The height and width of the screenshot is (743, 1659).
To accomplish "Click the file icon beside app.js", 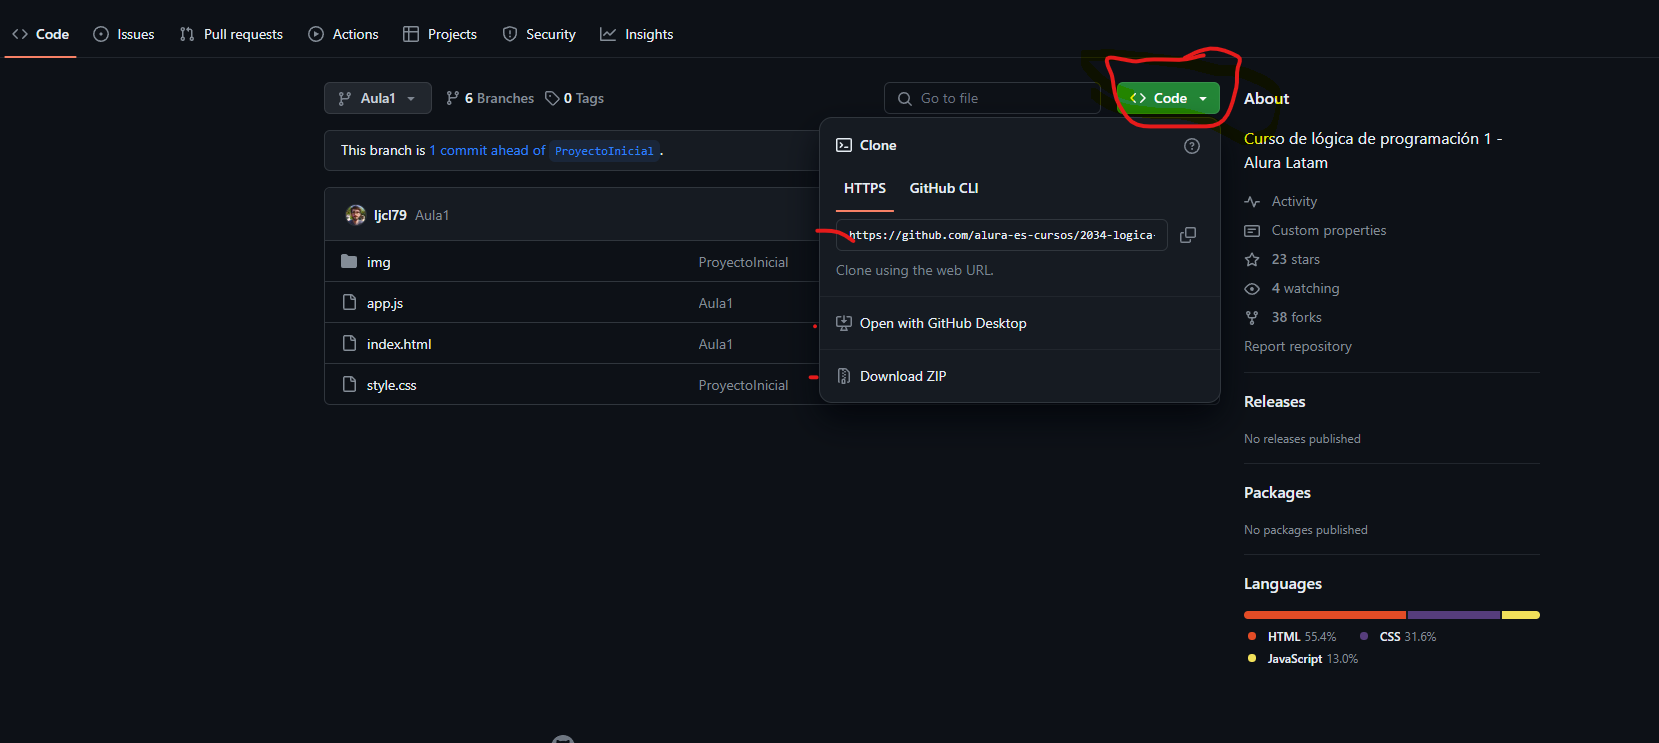I will click(x=349, y=302).
